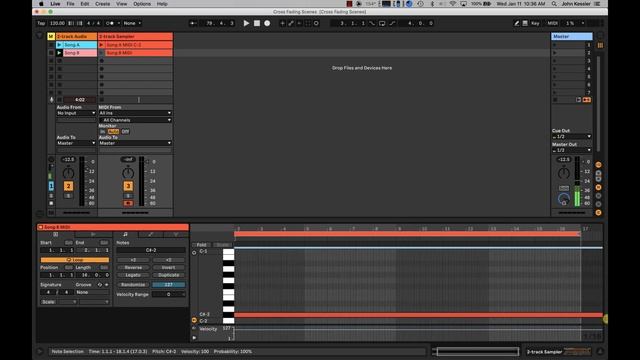Open the File menu
Viewport: 640px width, 360px height.
click(x=70, y=4)
